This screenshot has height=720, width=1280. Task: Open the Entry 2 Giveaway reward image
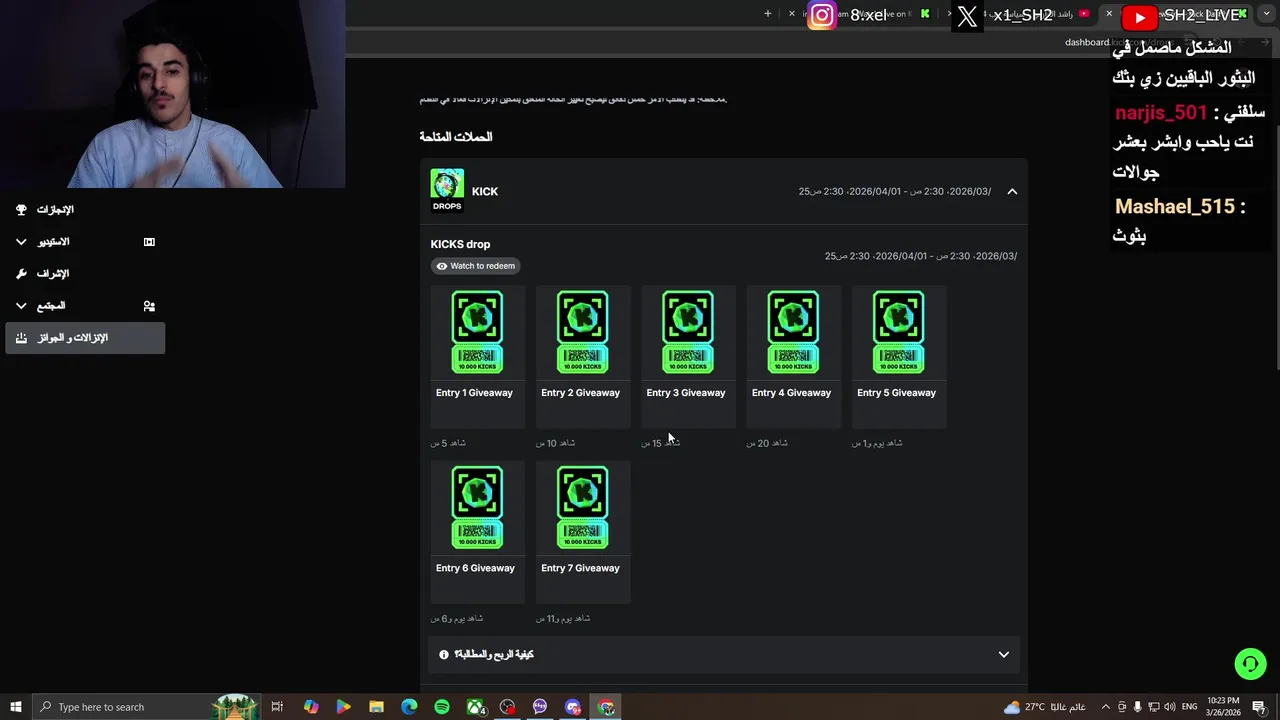582,332
